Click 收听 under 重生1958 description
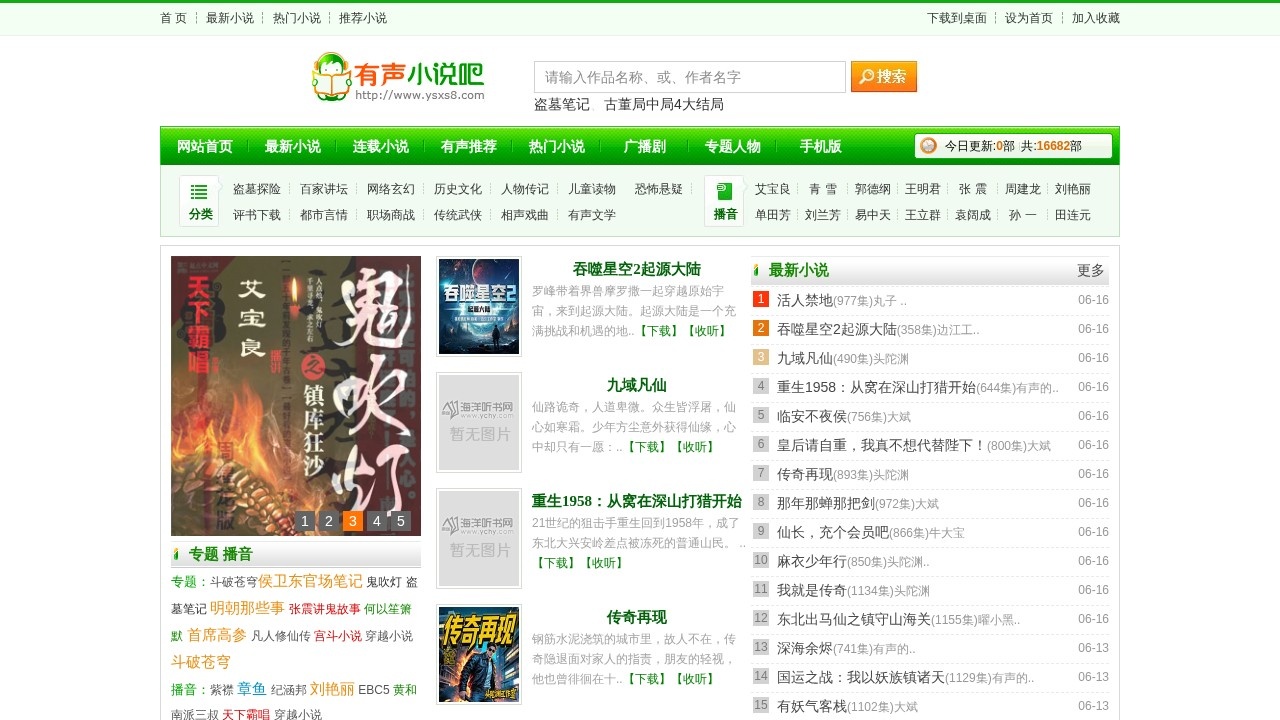This screenshot has height=720, width=1280. pos(605,563)
